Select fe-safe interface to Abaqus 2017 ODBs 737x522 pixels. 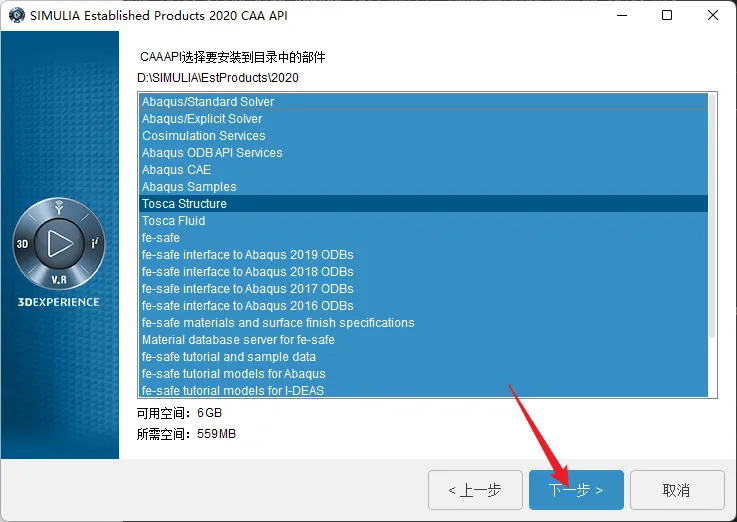[423, 288]
